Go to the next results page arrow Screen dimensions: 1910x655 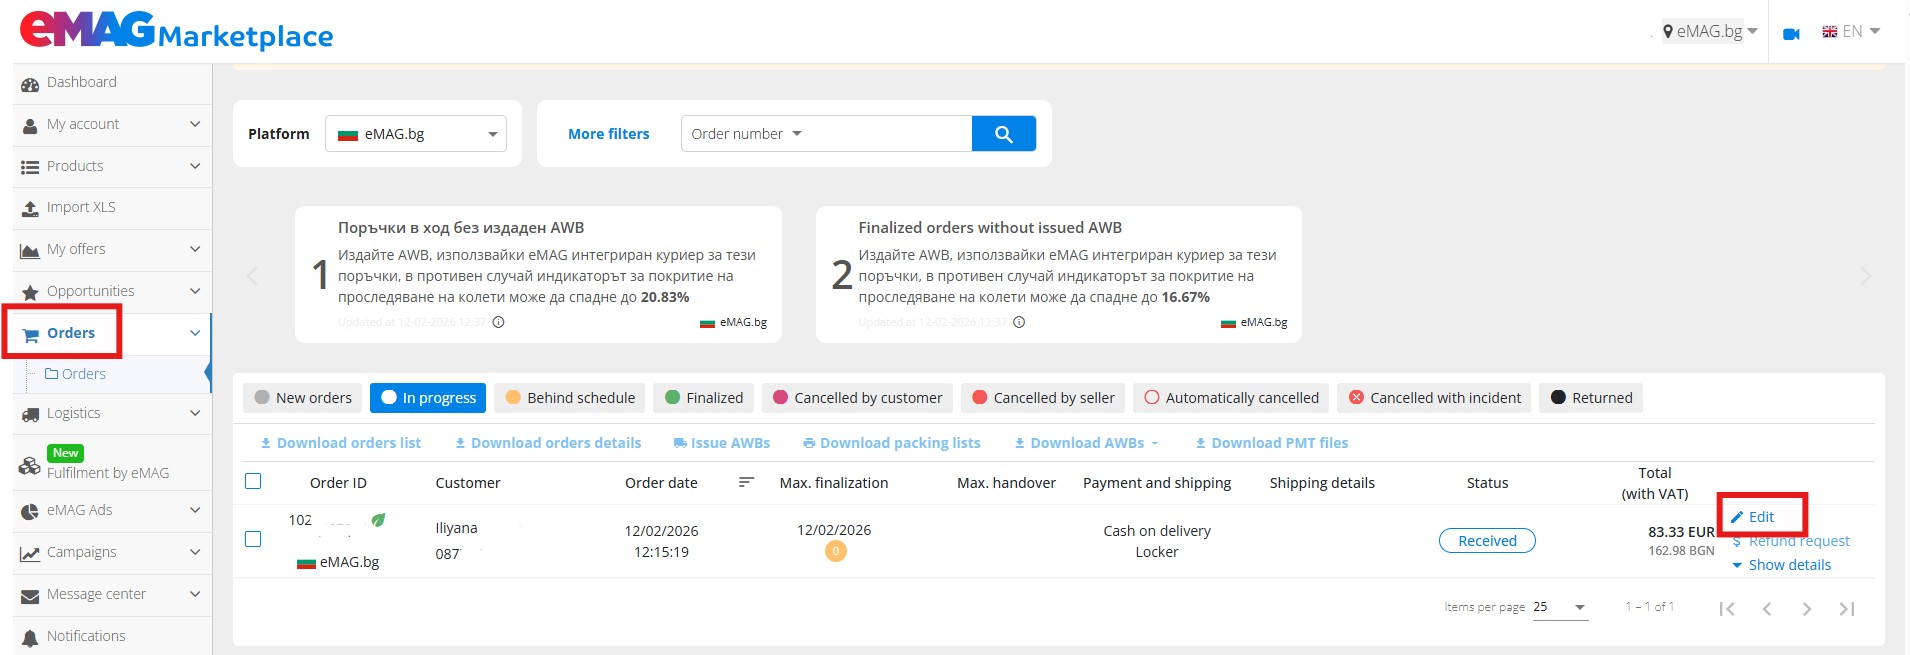[1806, 609]
